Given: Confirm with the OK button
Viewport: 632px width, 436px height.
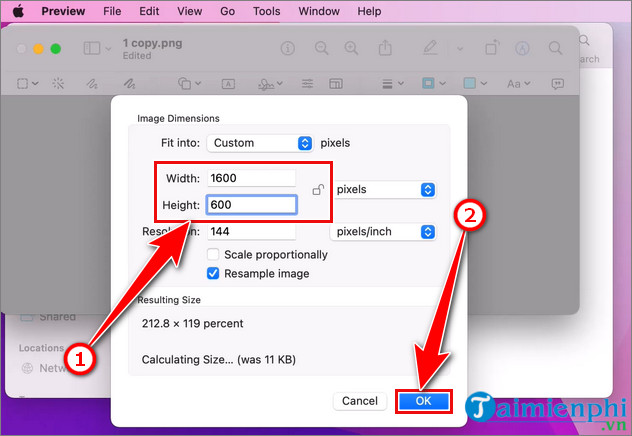Looking at the screenshot, I should 423,401.
